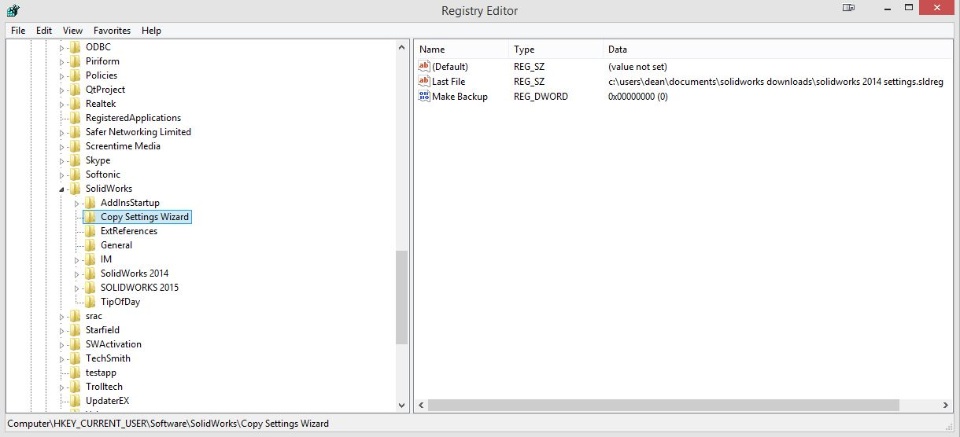
Task: Click the string icon of Last File value
Action: 424,81
